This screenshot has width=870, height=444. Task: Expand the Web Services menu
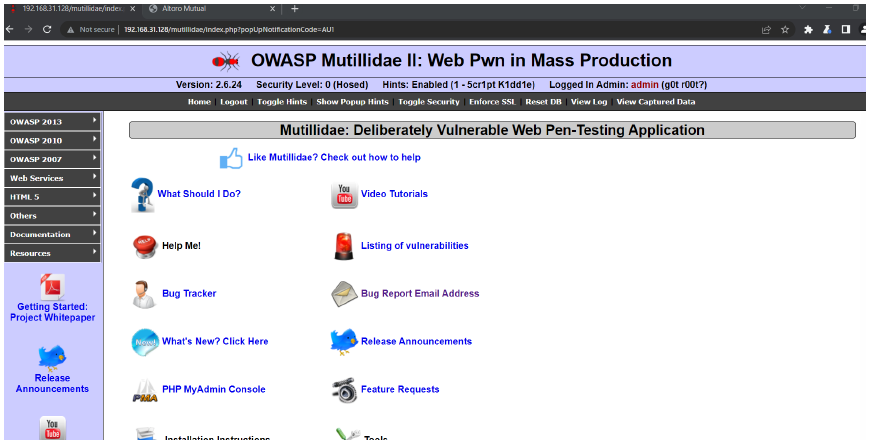click(x=52, y=178)
